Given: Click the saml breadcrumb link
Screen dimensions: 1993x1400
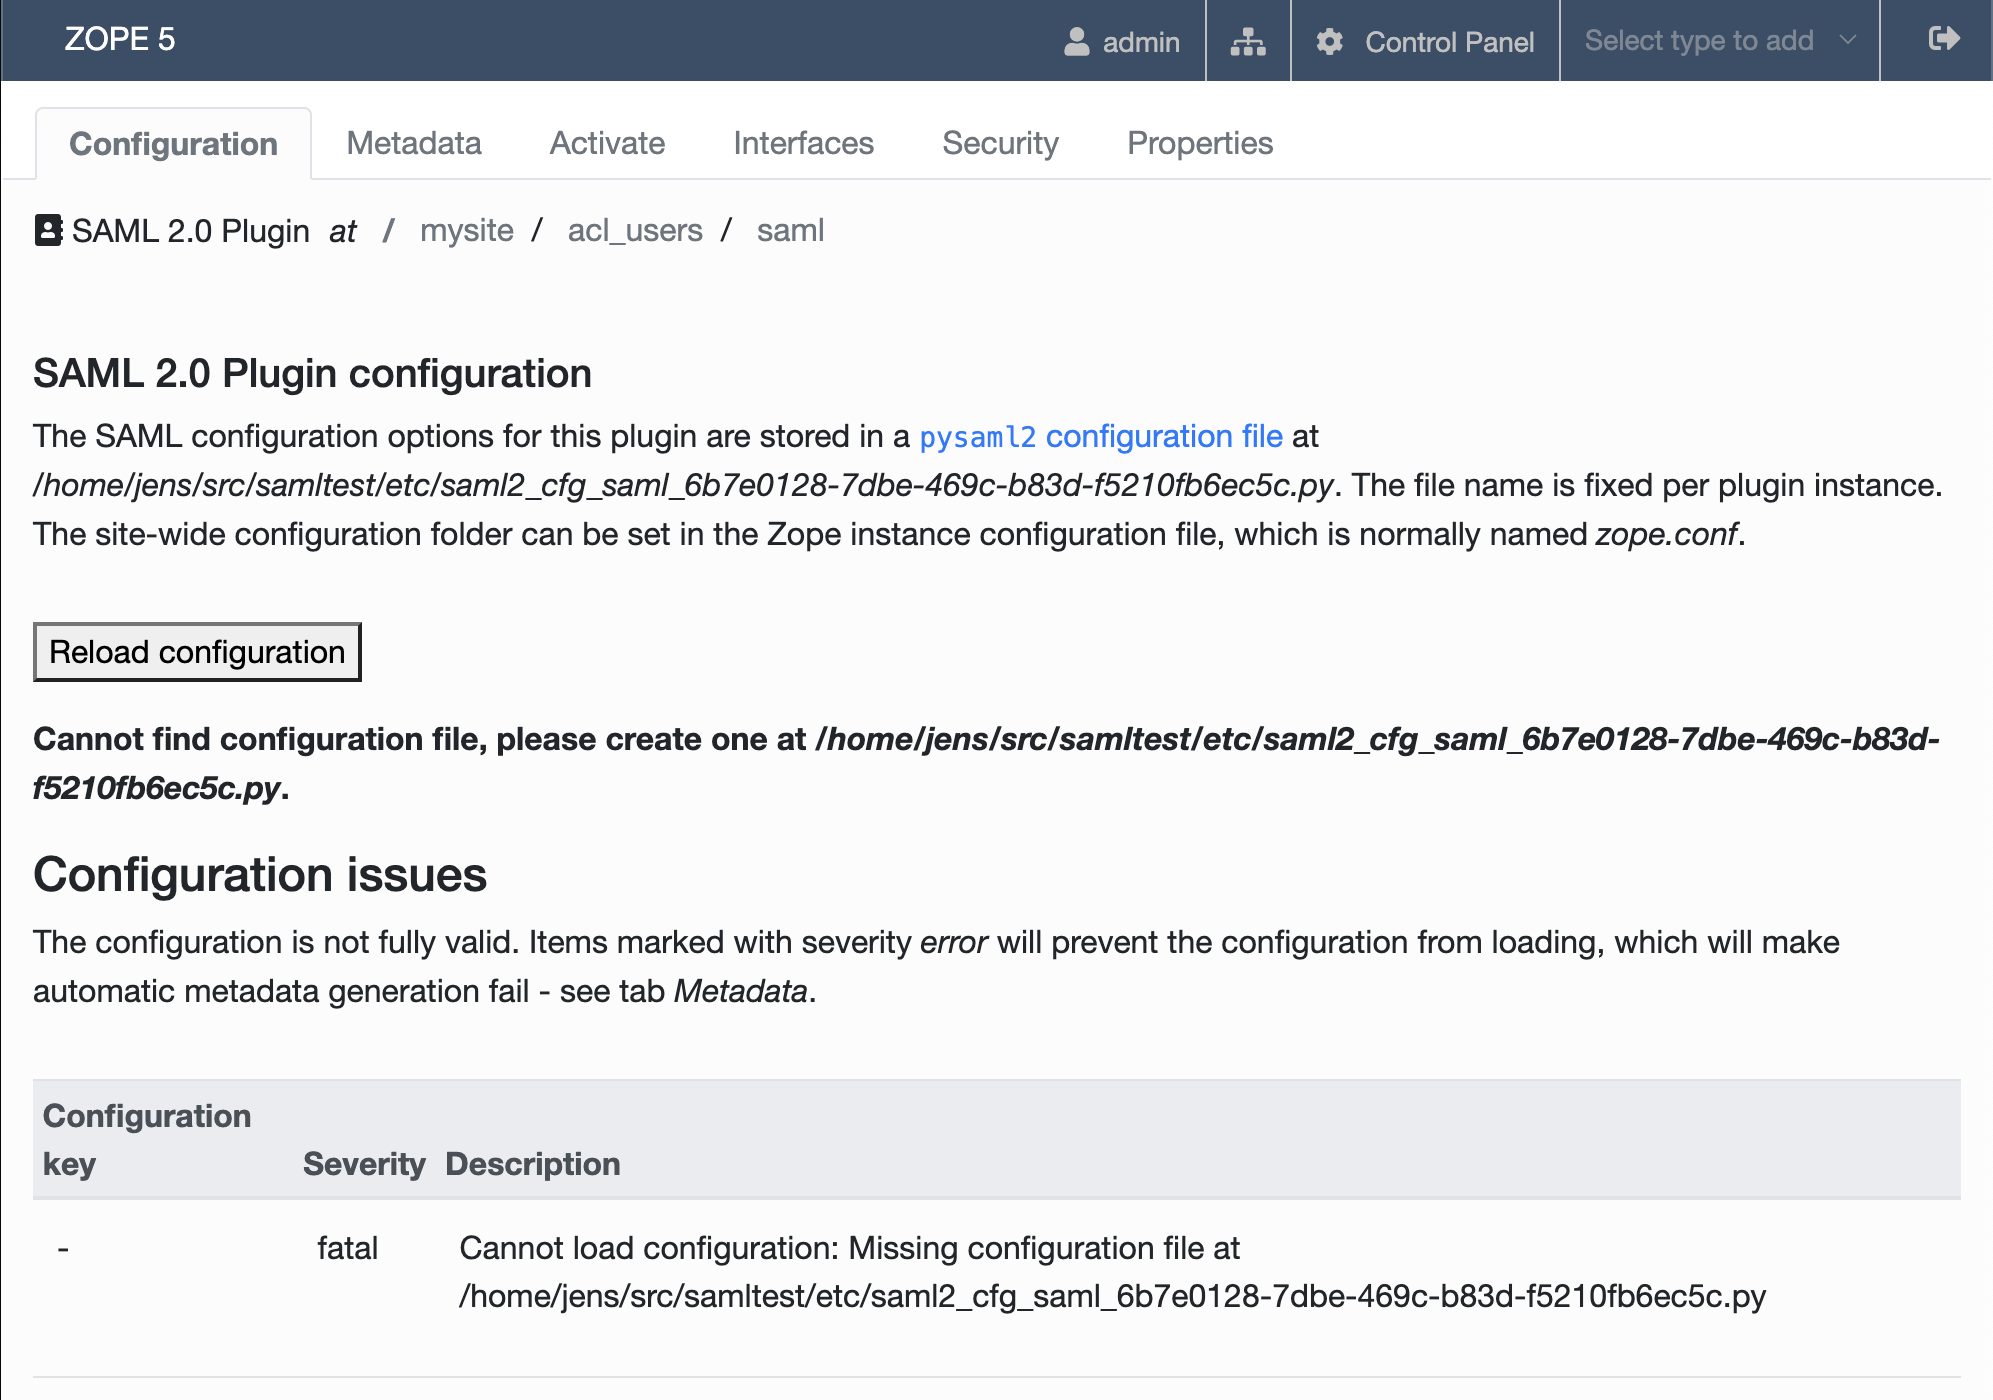Looking at the screenshot, I should (x=790, y=230).
